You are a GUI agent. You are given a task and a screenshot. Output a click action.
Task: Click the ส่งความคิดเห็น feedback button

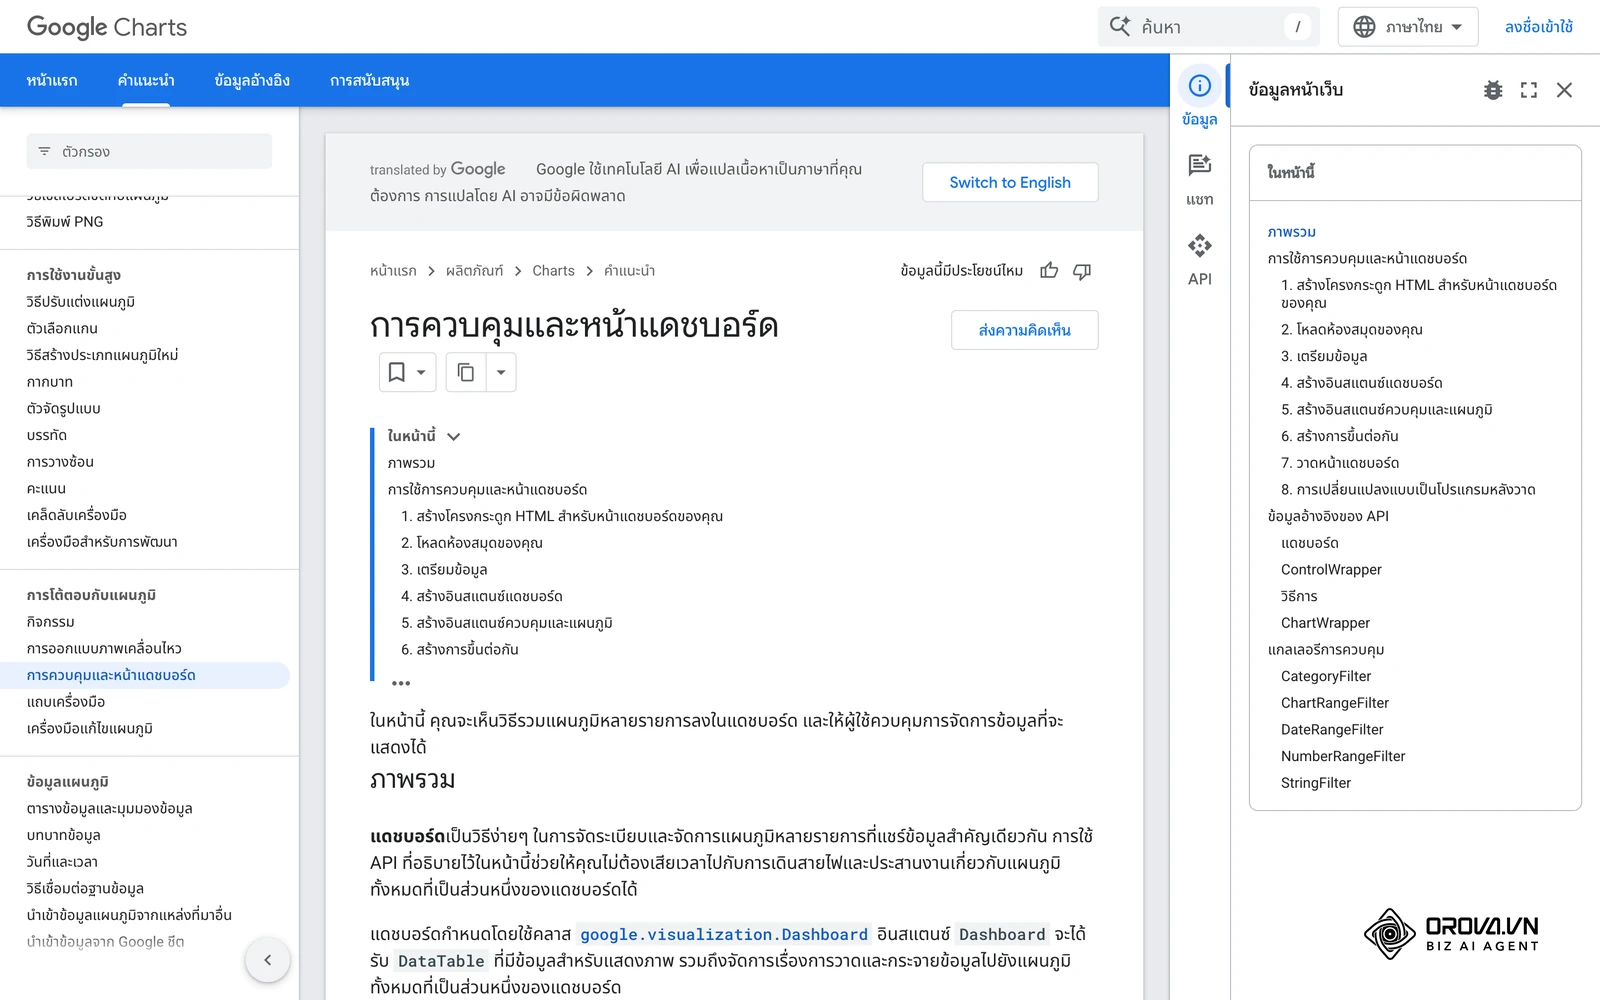[1025, 330]
